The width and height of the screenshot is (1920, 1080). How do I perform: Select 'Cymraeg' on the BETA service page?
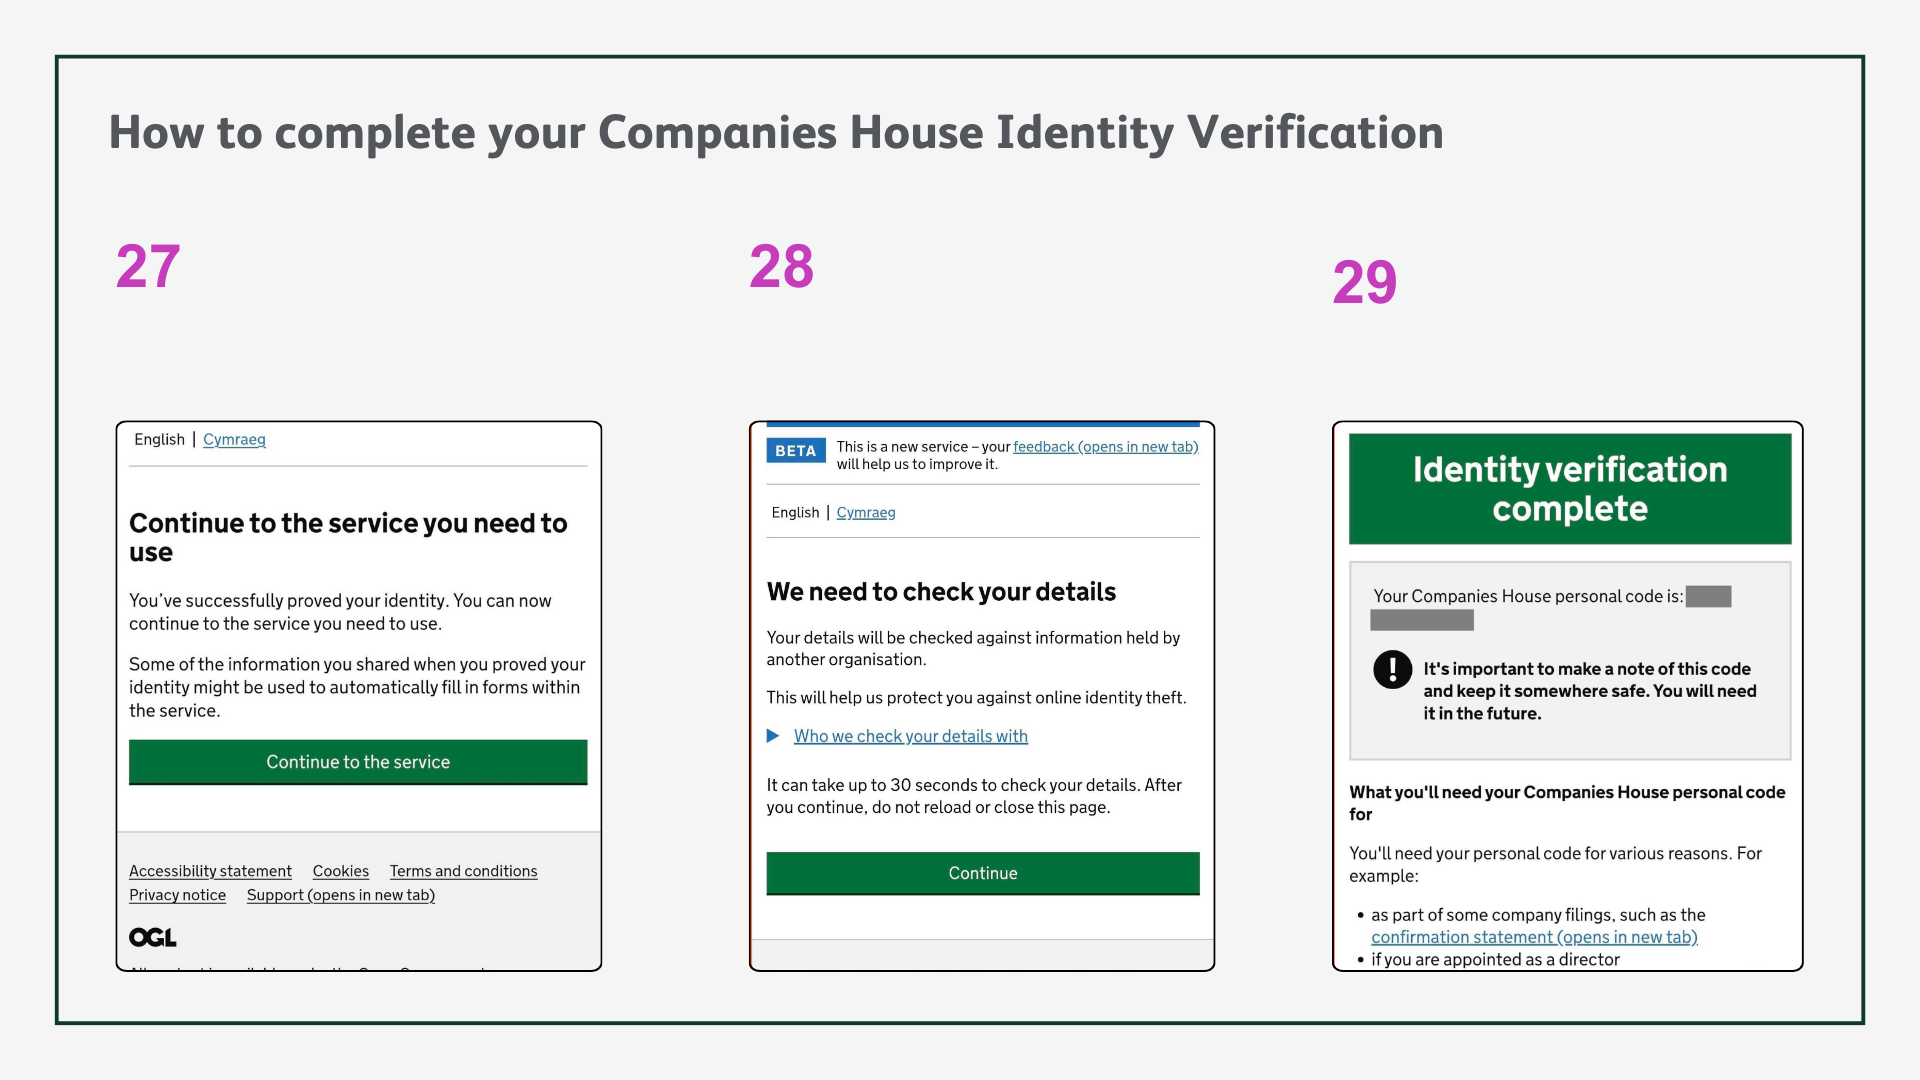865,512
